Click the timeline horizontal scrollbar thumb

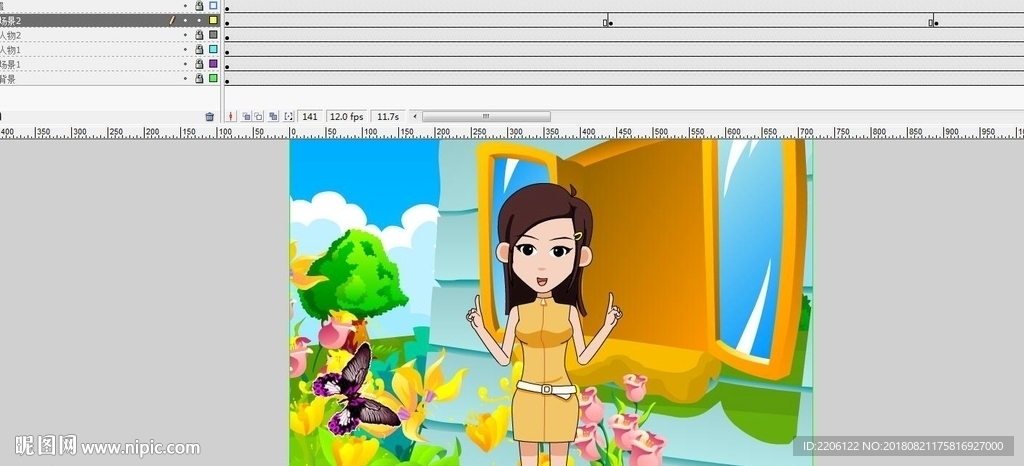(x=487, y=116)
